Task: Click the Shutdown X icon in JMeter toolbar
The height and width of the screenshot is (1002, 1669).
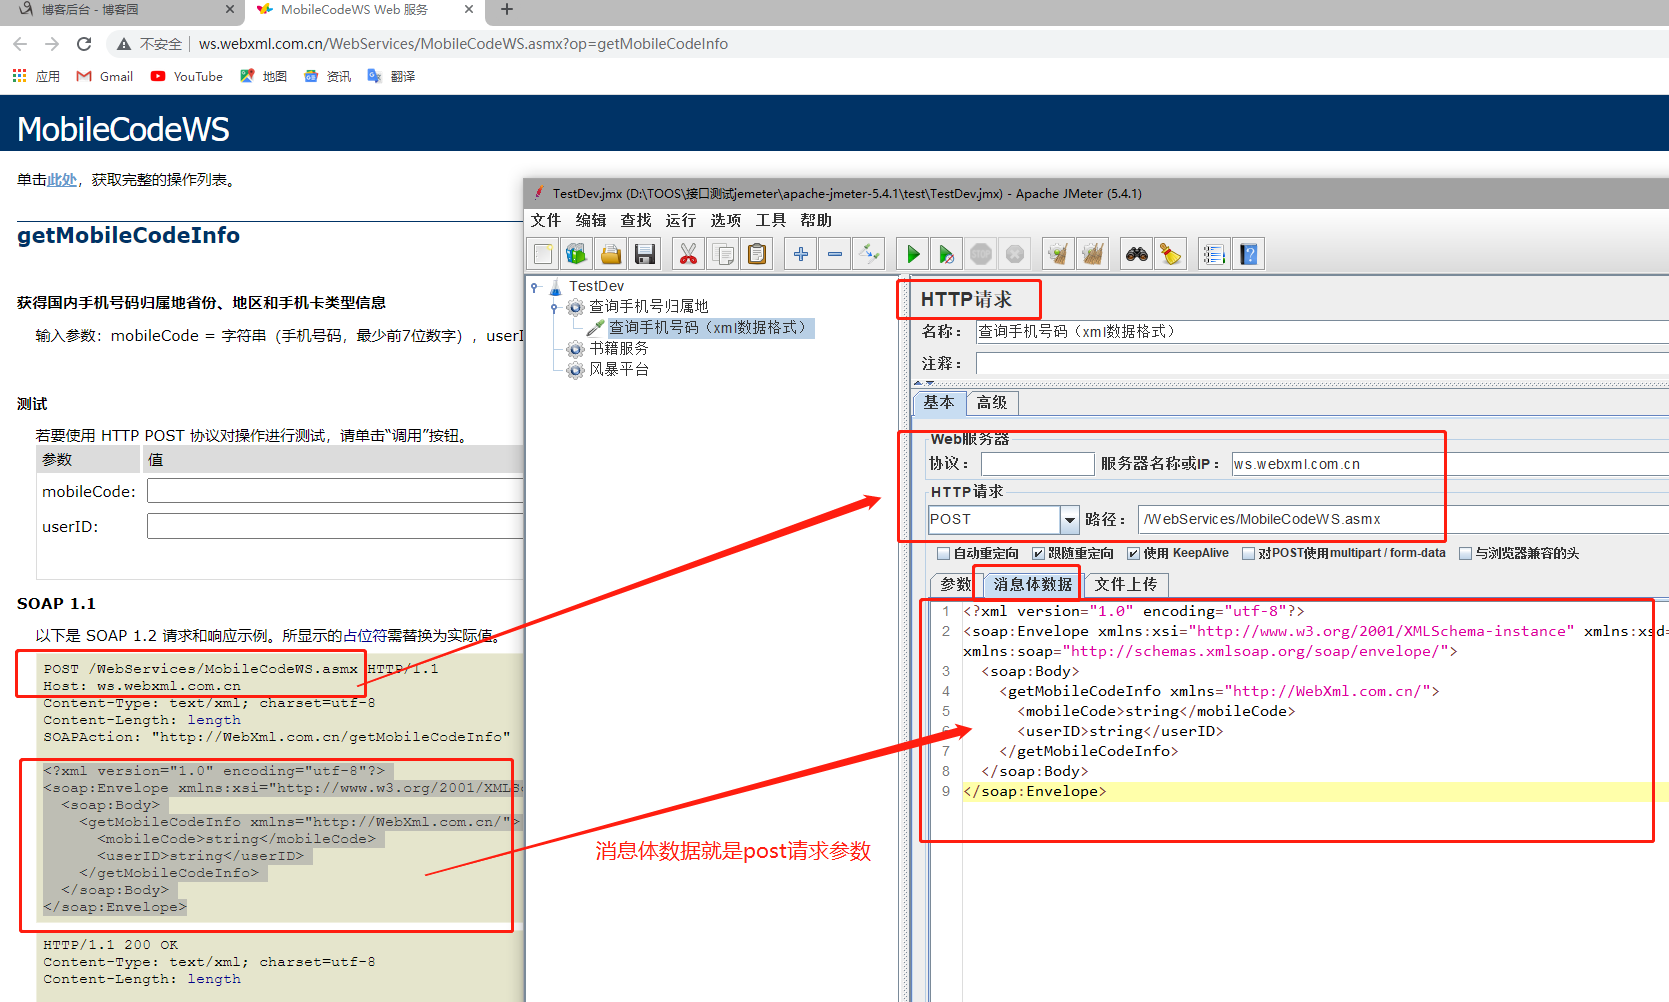Action: (1015, 254)
